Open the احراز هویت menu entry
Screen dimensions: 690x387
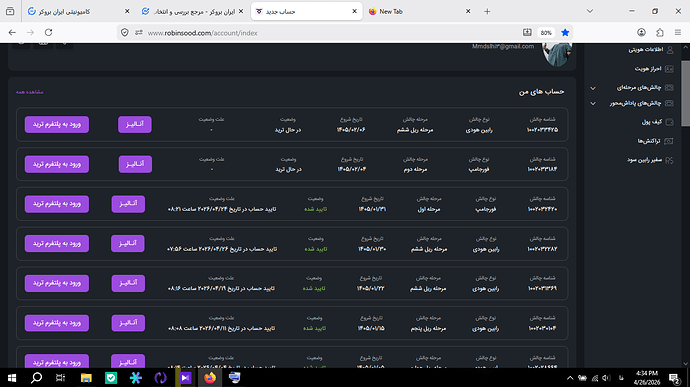coord(648,69)
